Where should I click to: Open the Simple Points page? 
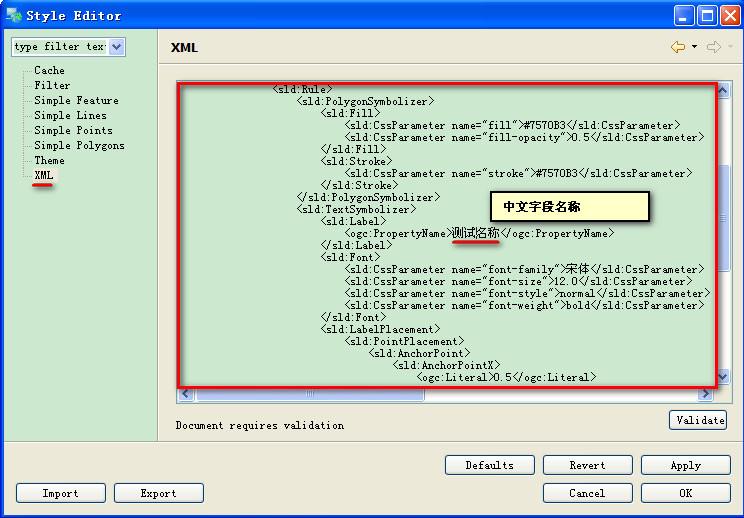click(x=73, y=130)
